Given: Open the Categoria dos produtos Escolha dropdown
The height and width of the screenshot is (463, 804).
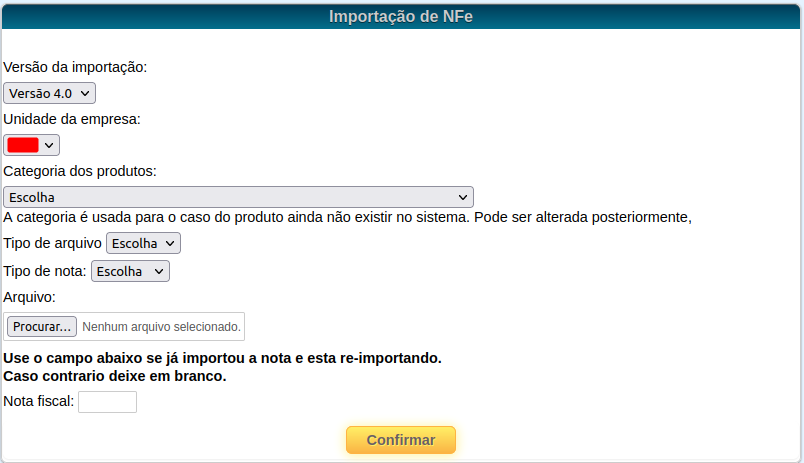Looking at the screenshot, I should pyautogui.click(x=238, y=197).
